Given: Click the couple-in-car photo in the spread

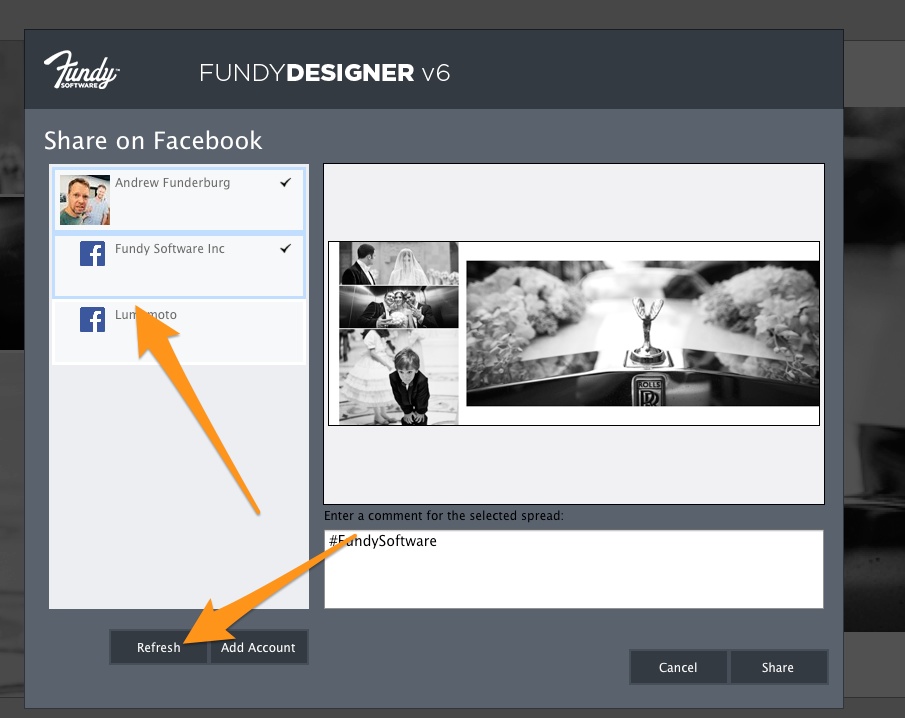Looking at the screenshot, I should coord(399,307).
